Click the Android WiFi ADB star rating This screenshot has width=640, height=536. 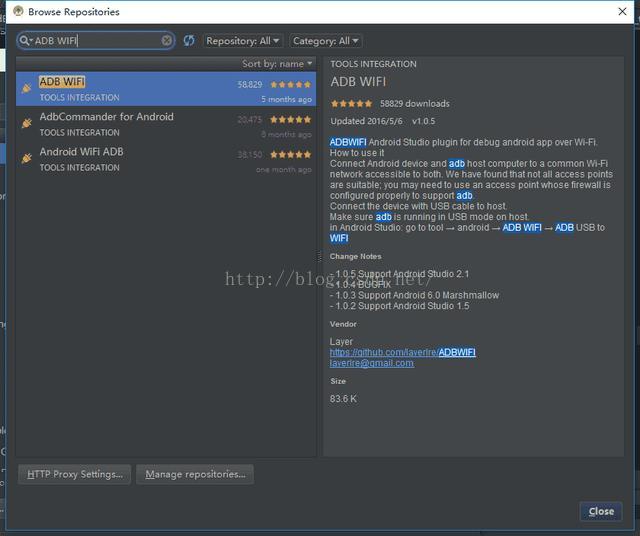point(290,155)
